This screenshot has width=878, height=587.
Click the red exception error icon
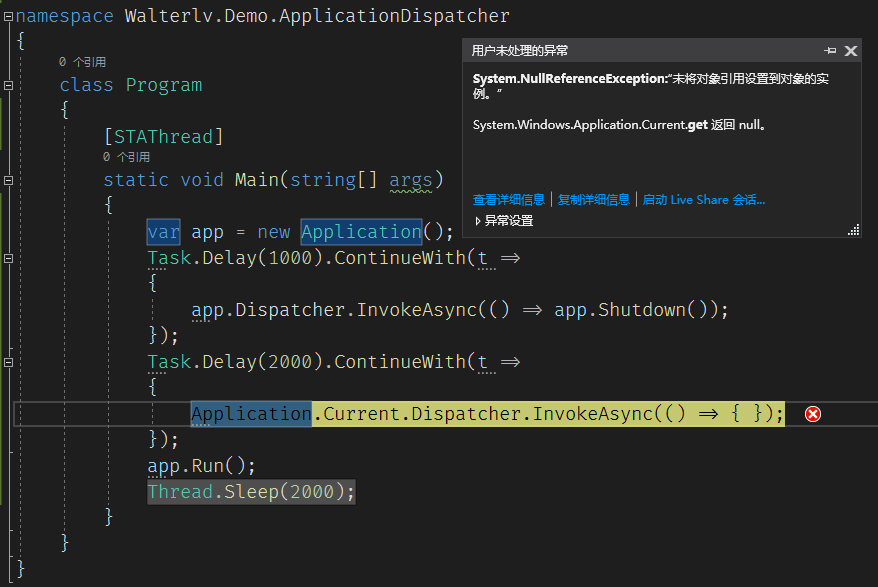[x=813, y=414]
